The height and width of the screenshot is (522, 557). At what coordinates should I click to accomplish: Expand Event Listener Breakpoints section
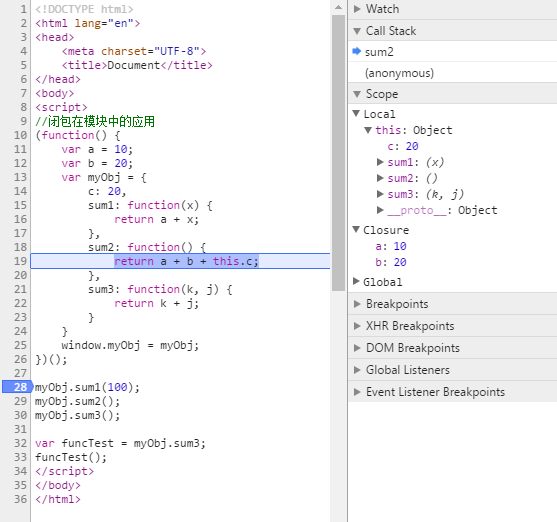[357, 392]
